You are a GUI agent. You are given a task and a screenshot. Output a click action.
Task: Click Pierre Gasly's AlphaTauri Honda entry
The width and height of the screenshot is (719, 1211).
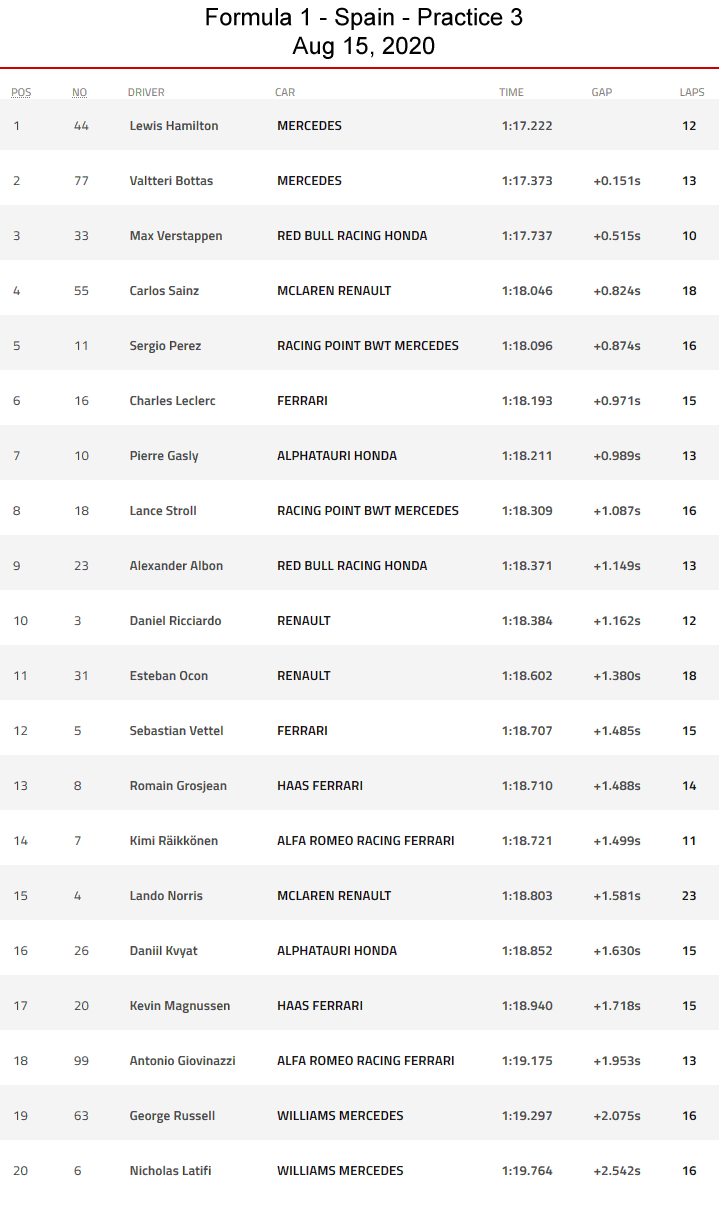tap(337, 456)
